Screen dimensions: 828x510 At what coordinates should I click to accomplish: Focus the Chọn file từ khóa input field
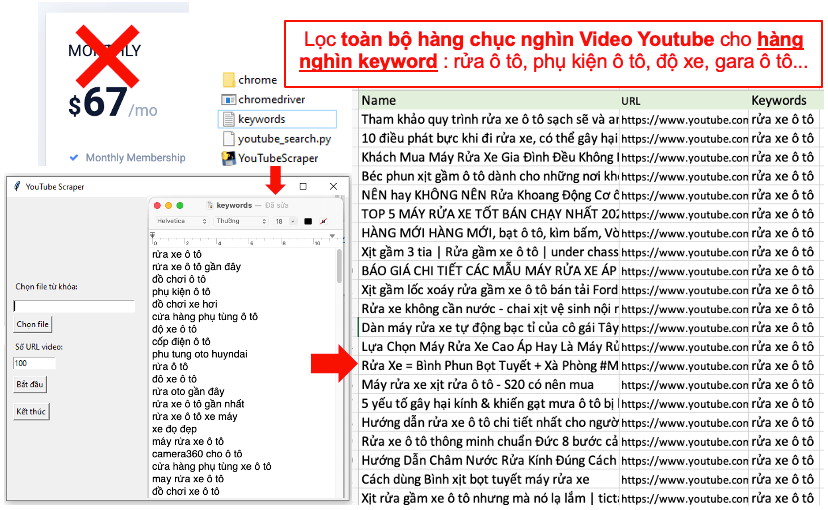74,306
